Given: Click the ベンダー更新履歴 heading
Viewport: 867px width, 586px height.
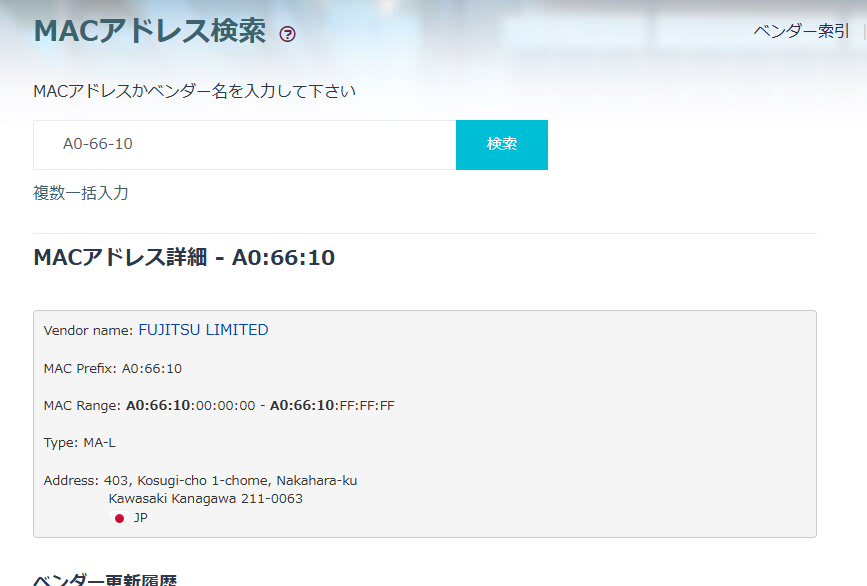Looking at the screenshot, I should [x=105, y=579].
